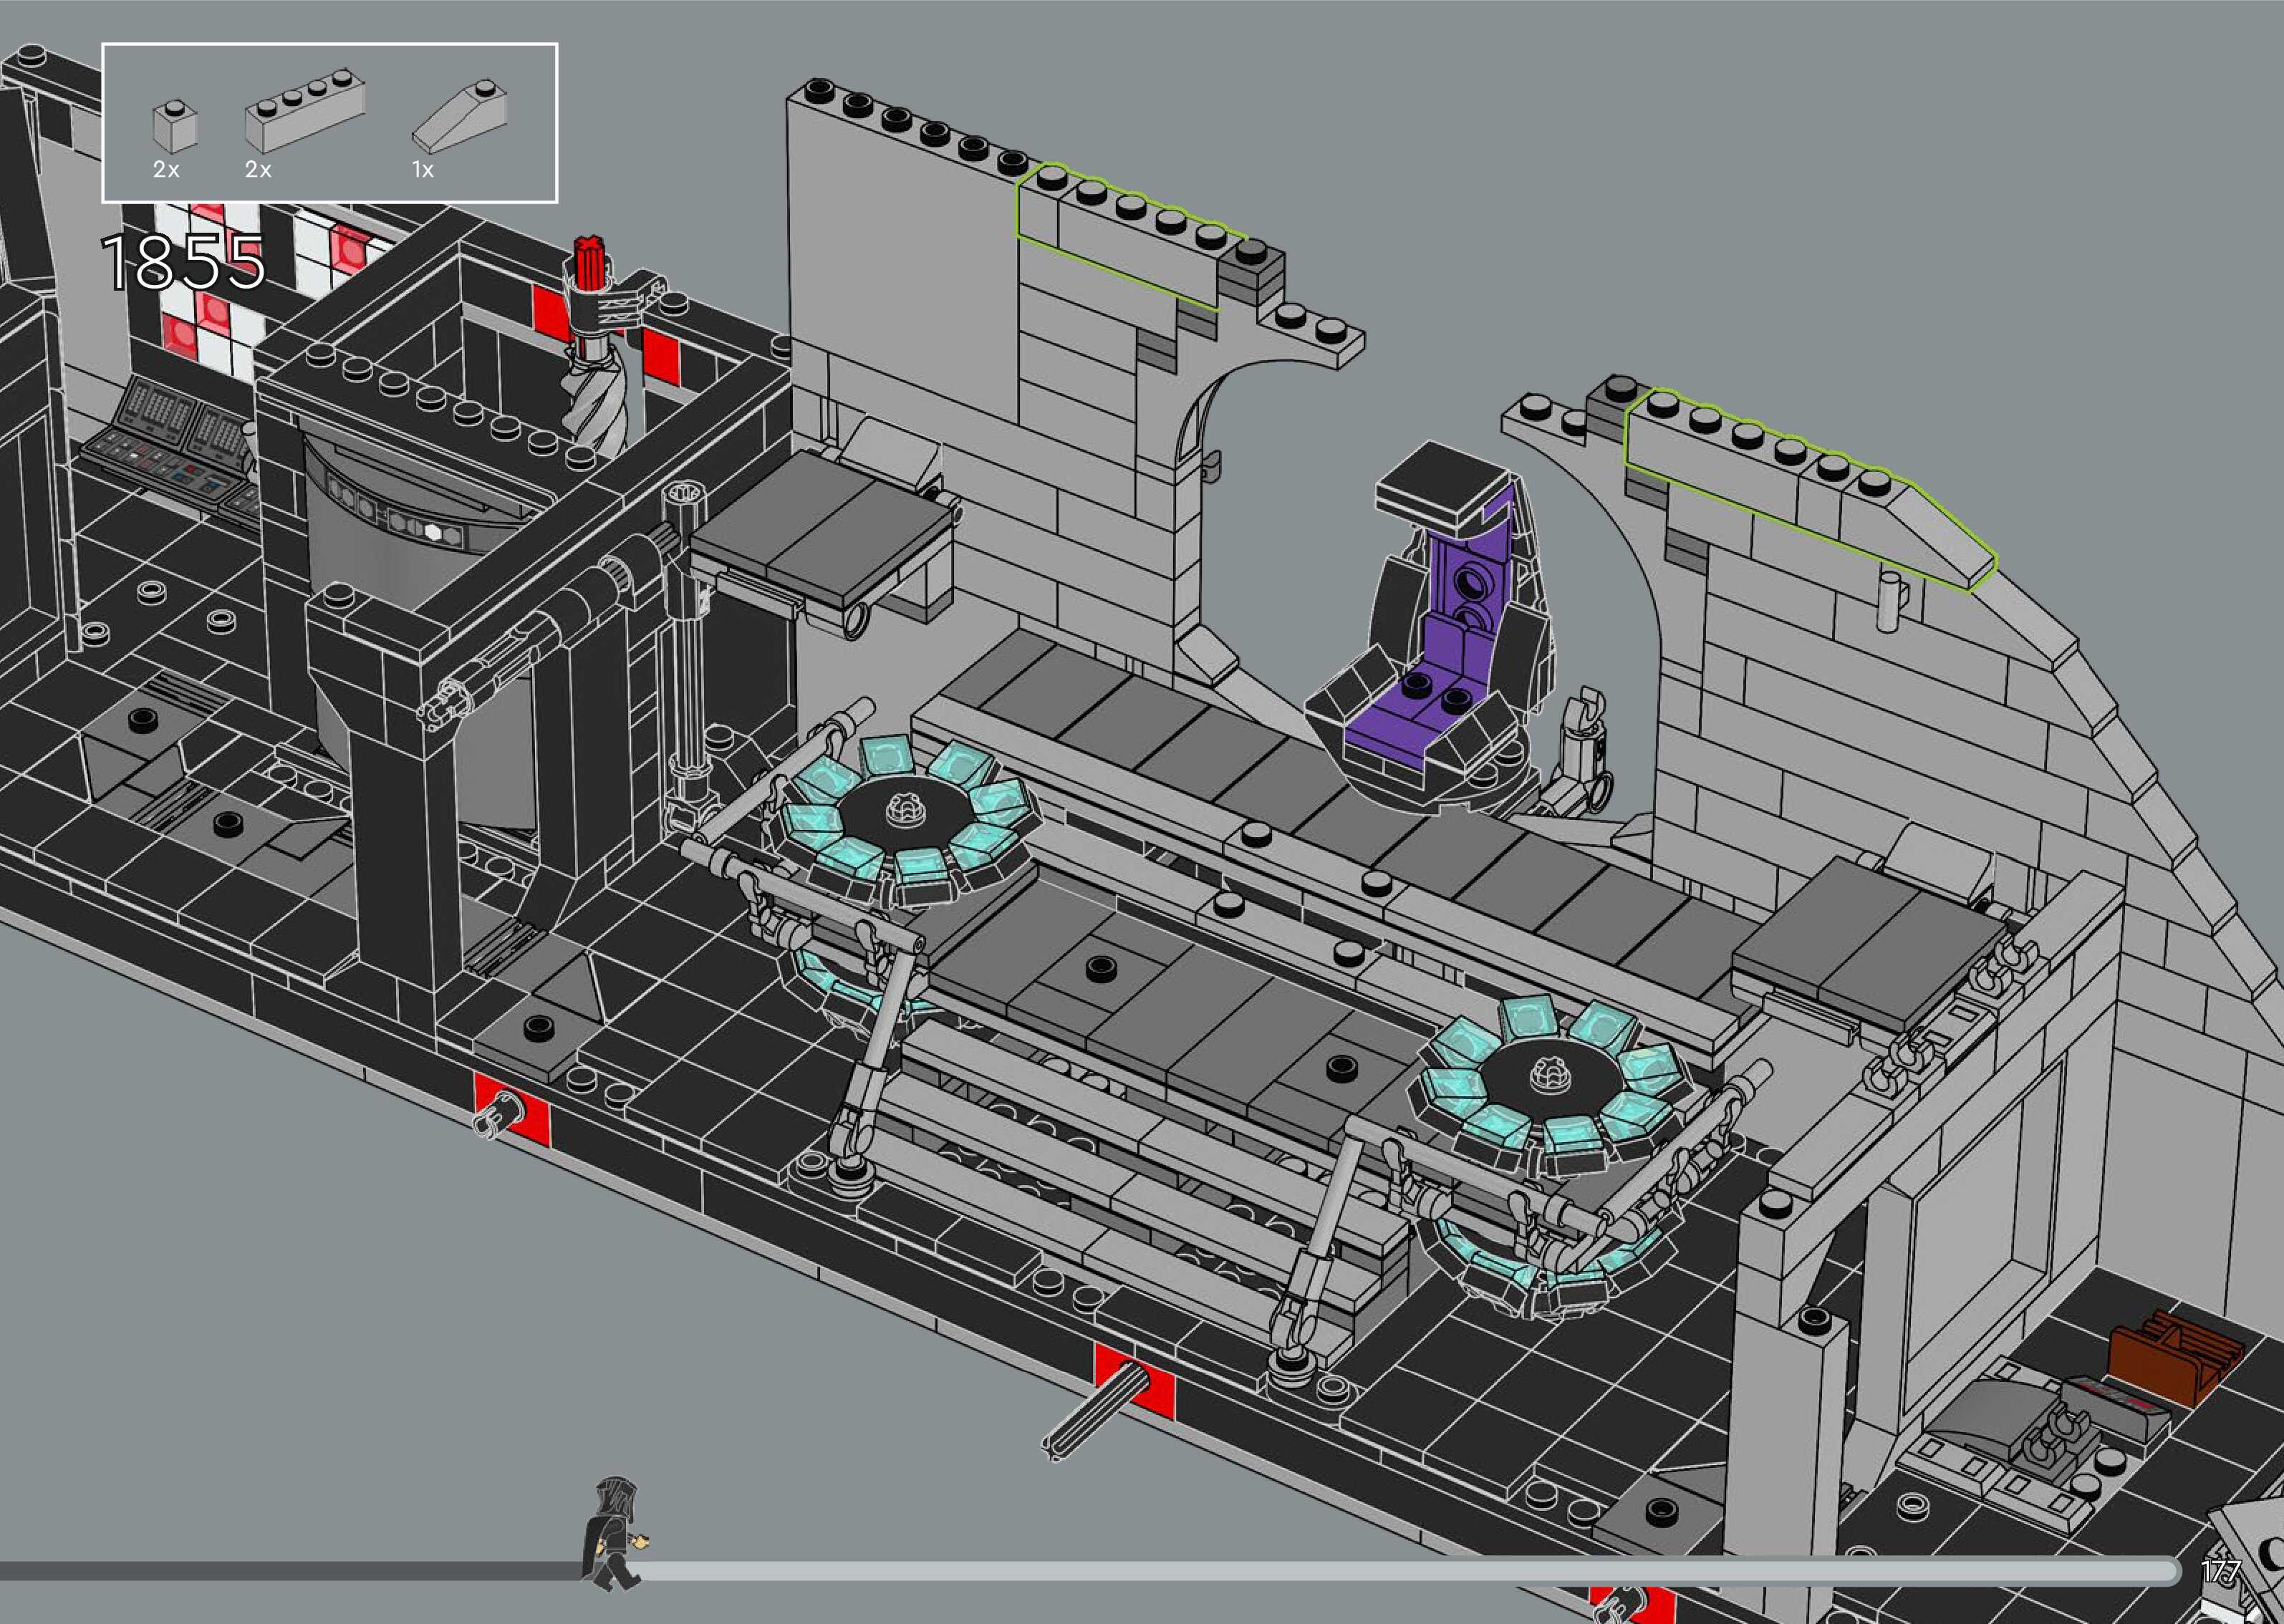Image resolution: width=2284 pixels, height=1624 pixels.
Task: Click the page number 177
Action: click(x=2220, y=1571)
